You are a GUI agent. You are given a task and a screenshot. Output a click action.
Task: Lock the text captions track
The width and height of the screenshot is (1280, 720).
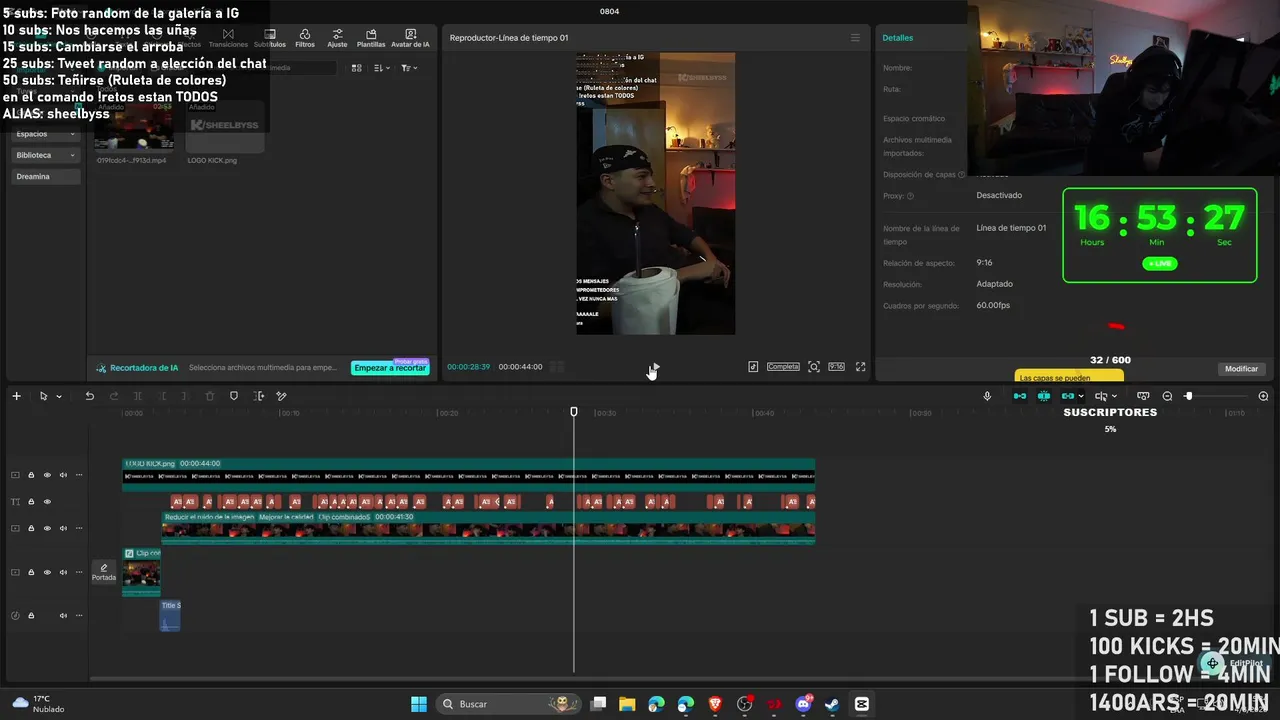pyautogui.click(x=31, y=501)
